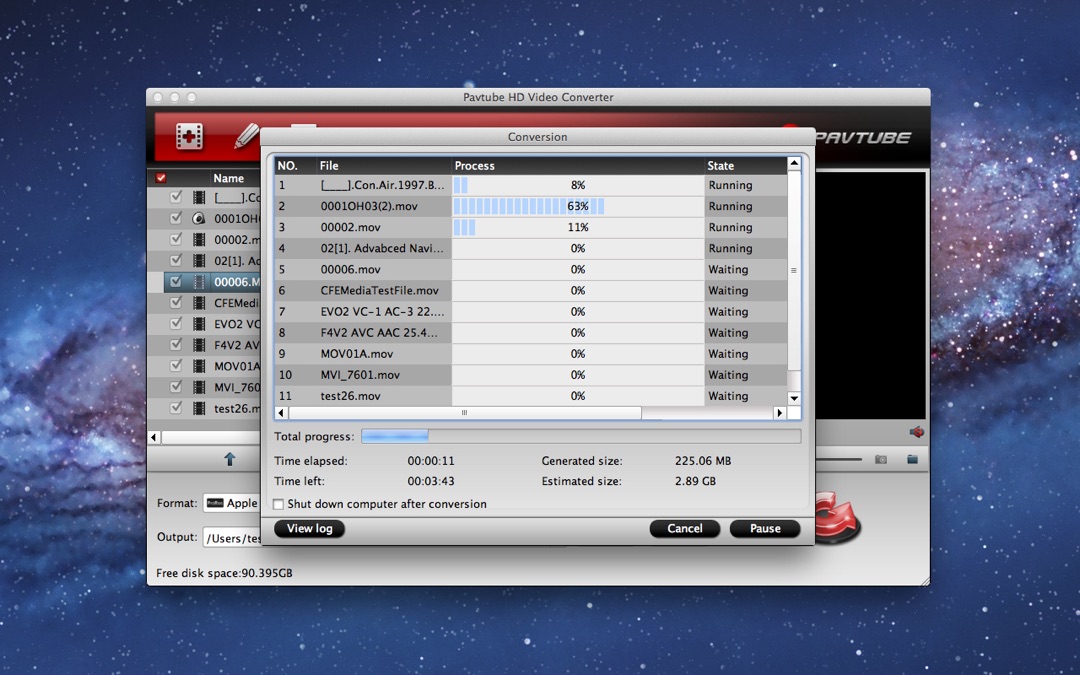The image size is (1080, 675).
Task: Click the Output path field
Action: (x=231, y=538)
